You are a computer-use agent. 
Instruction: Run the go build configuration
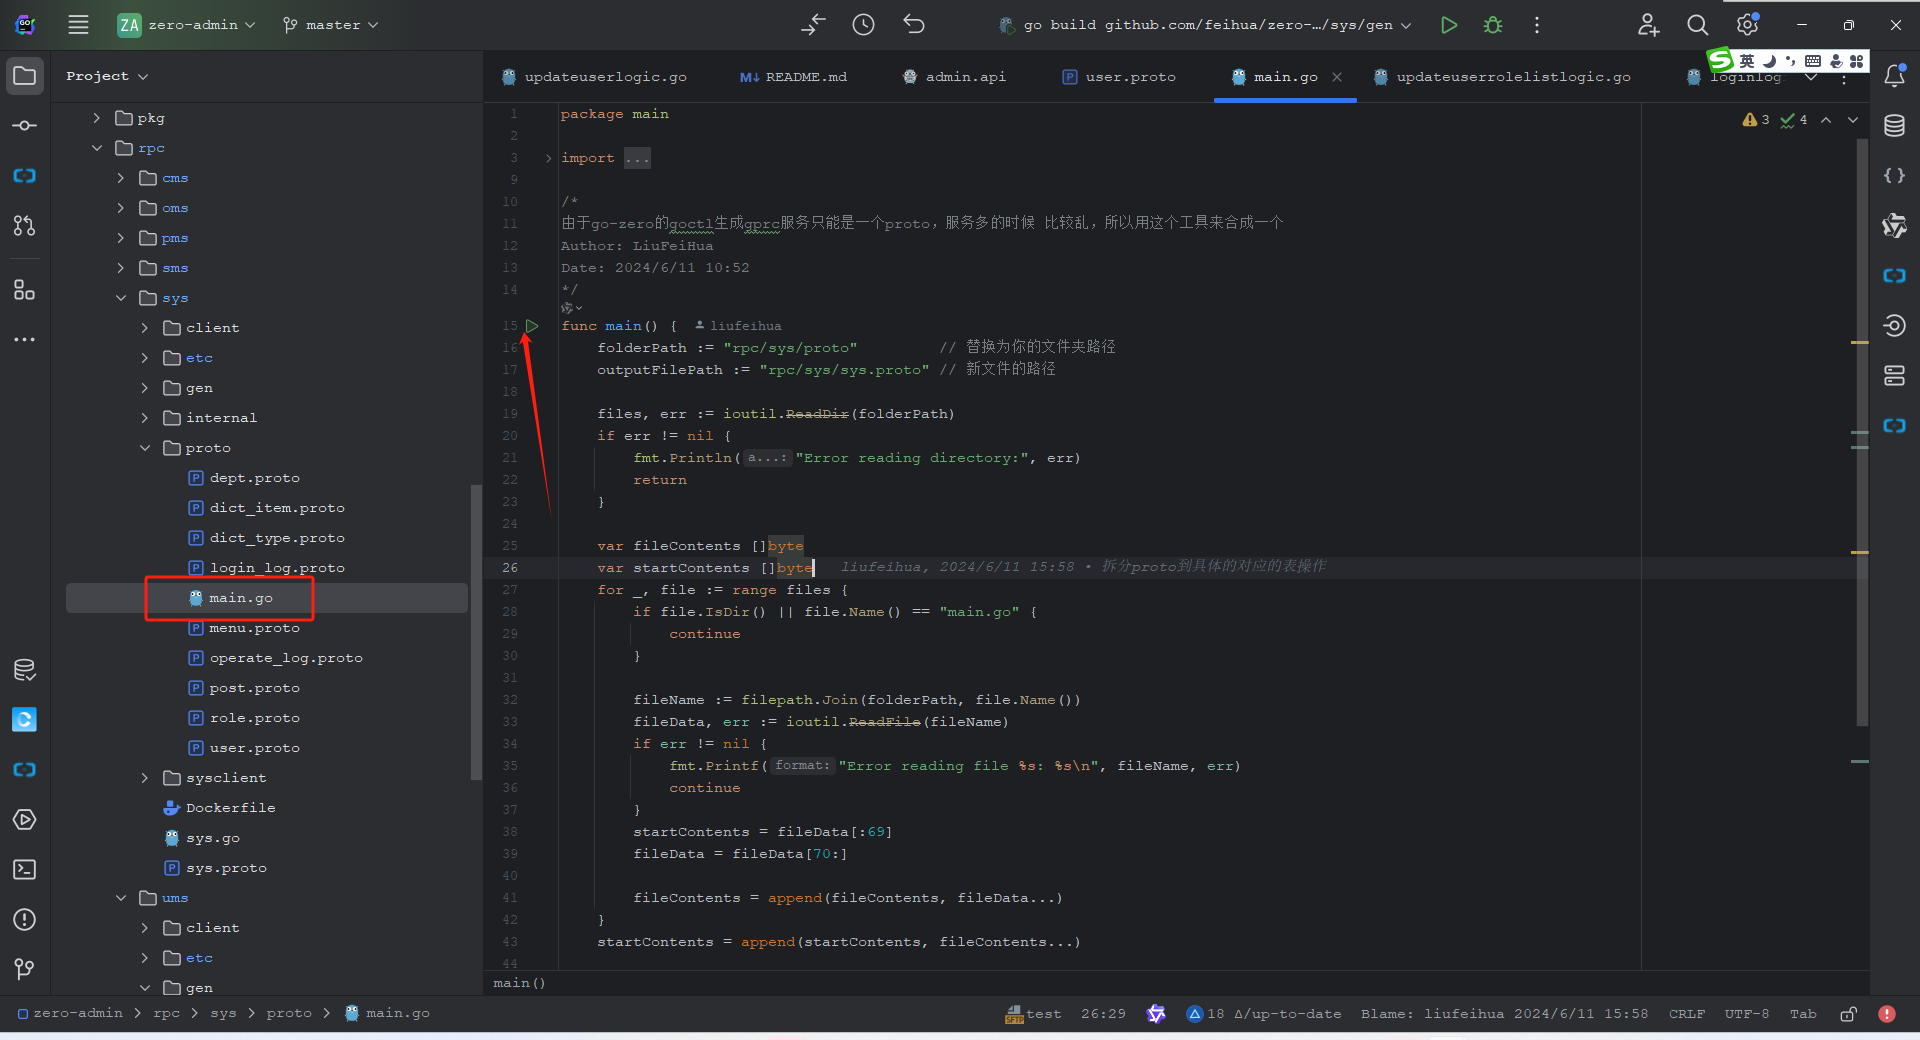coord(1449,25)
